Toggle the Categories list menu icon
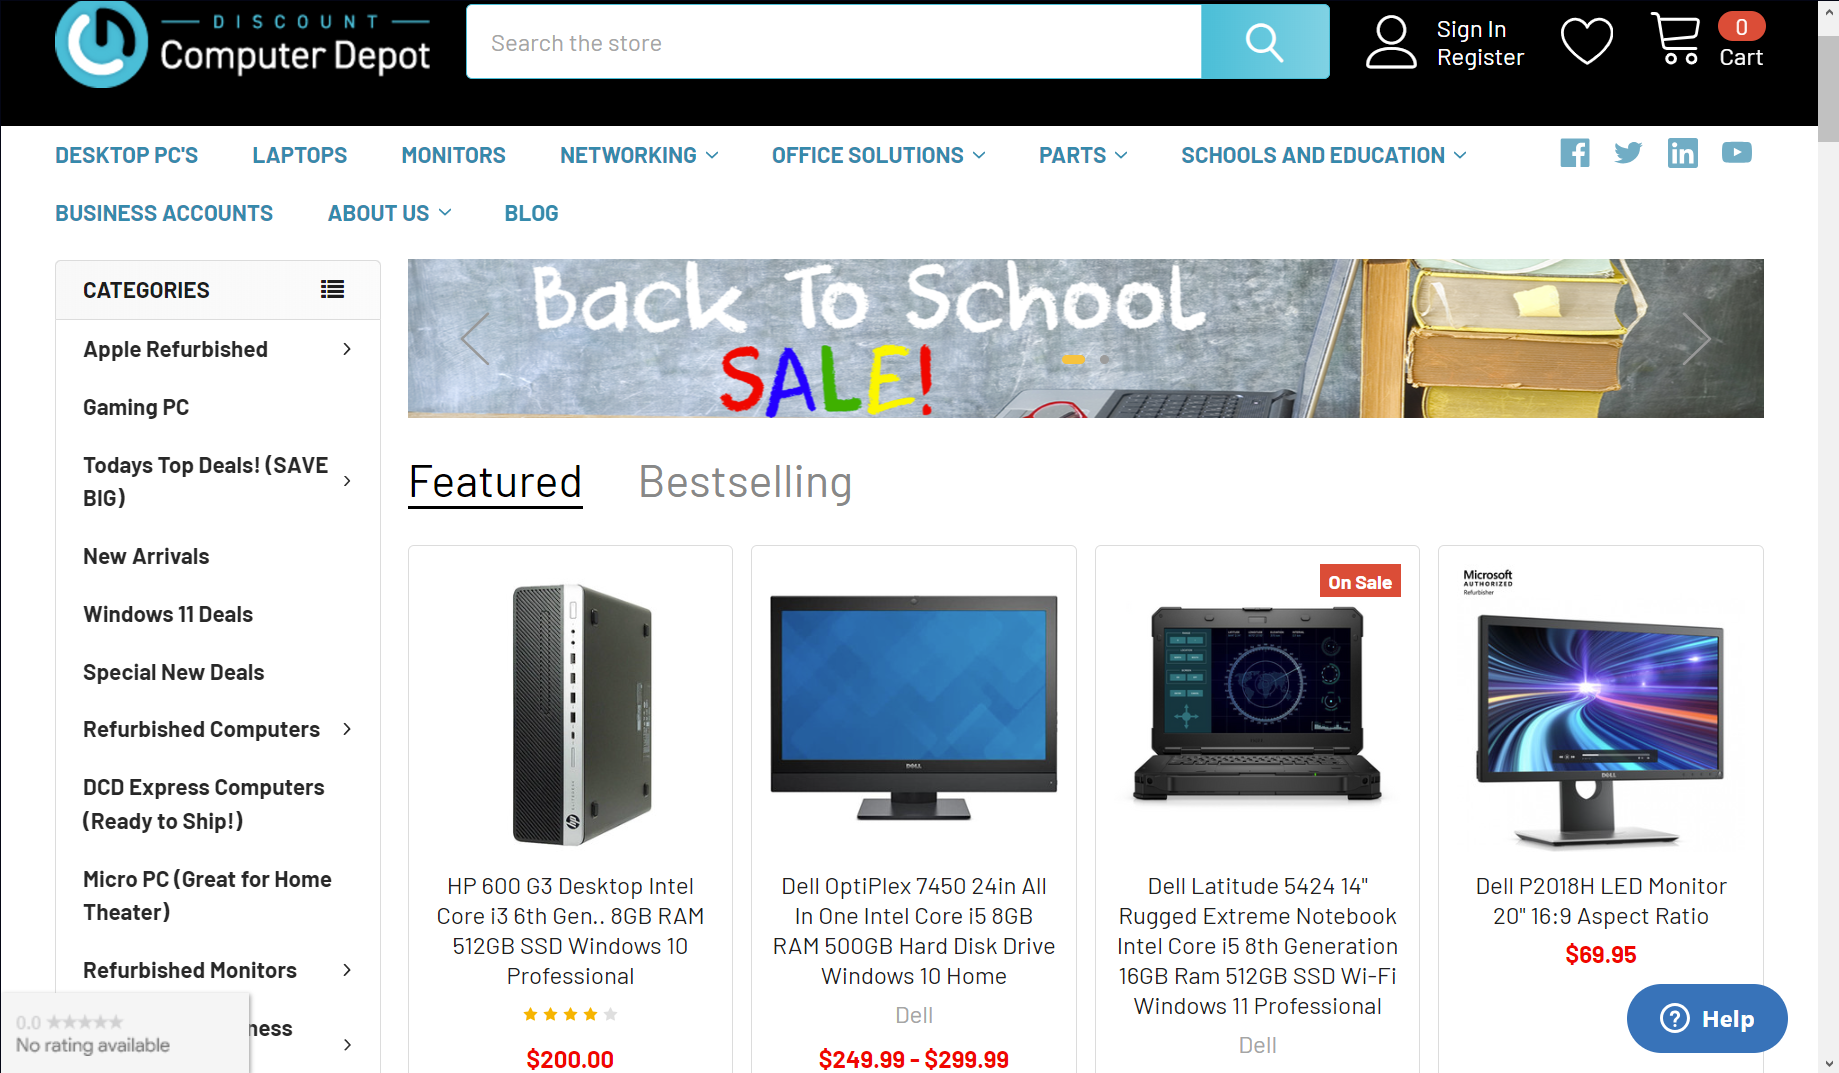This screenshot has height=1073, width=1839. pyautogui.click(x=332, y=290)
